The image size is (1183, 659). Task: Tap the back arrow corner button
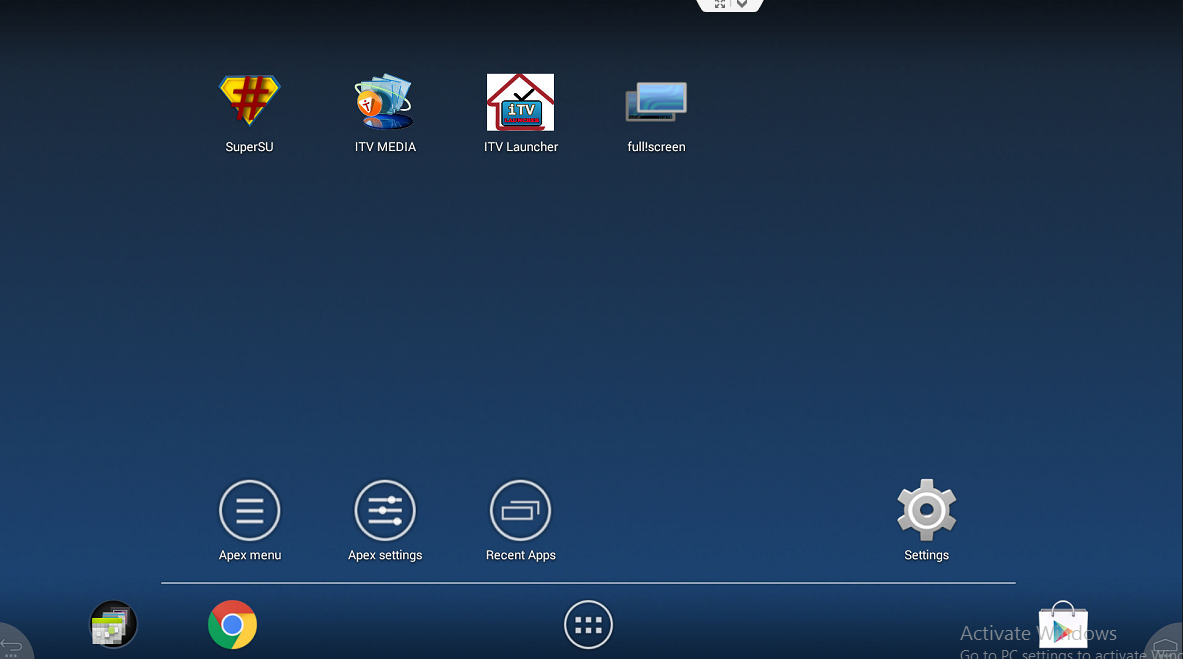coord(13,645)
